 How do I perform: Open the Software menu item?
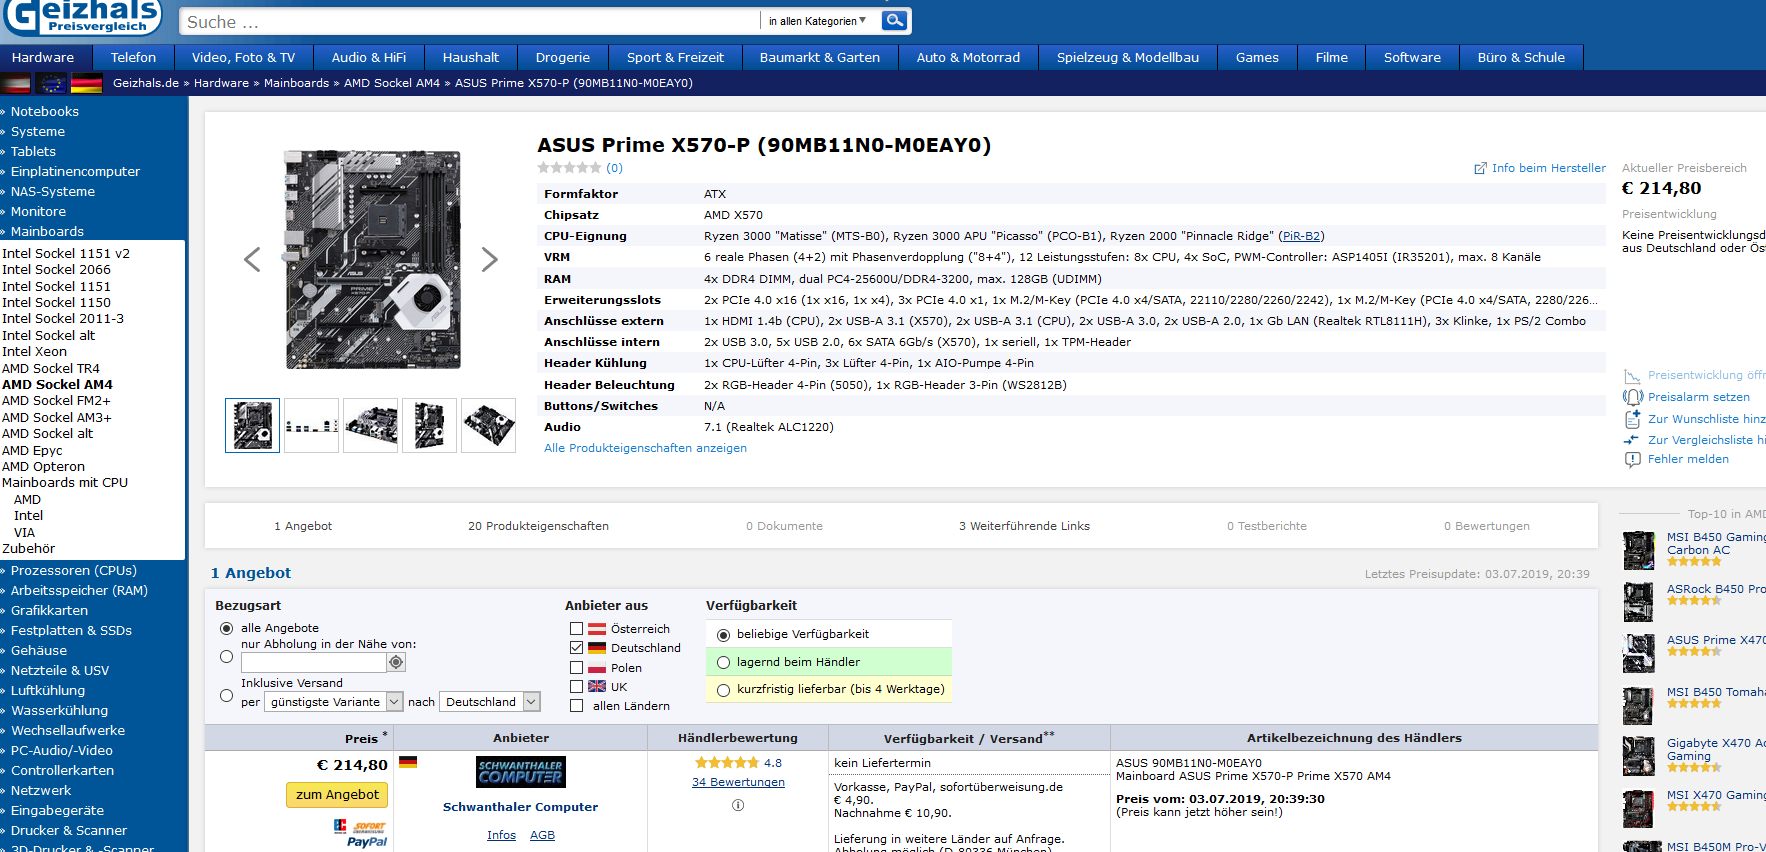(1412, 57)
